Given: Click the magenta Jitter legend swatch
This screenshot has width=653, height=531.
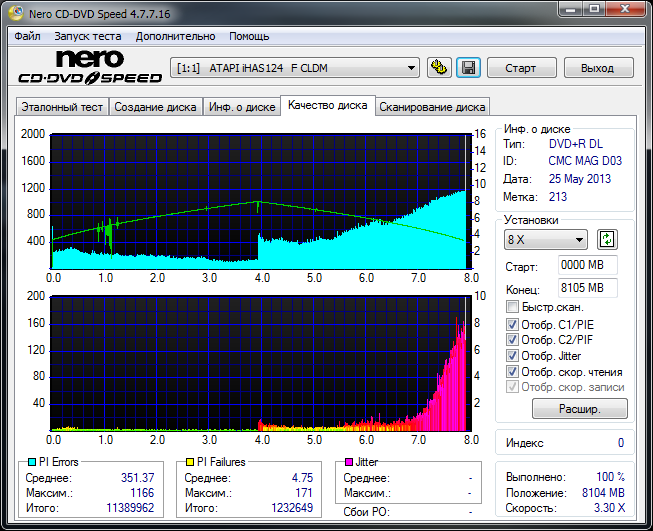Looking at the screenshot, I should tap(349, 462).
